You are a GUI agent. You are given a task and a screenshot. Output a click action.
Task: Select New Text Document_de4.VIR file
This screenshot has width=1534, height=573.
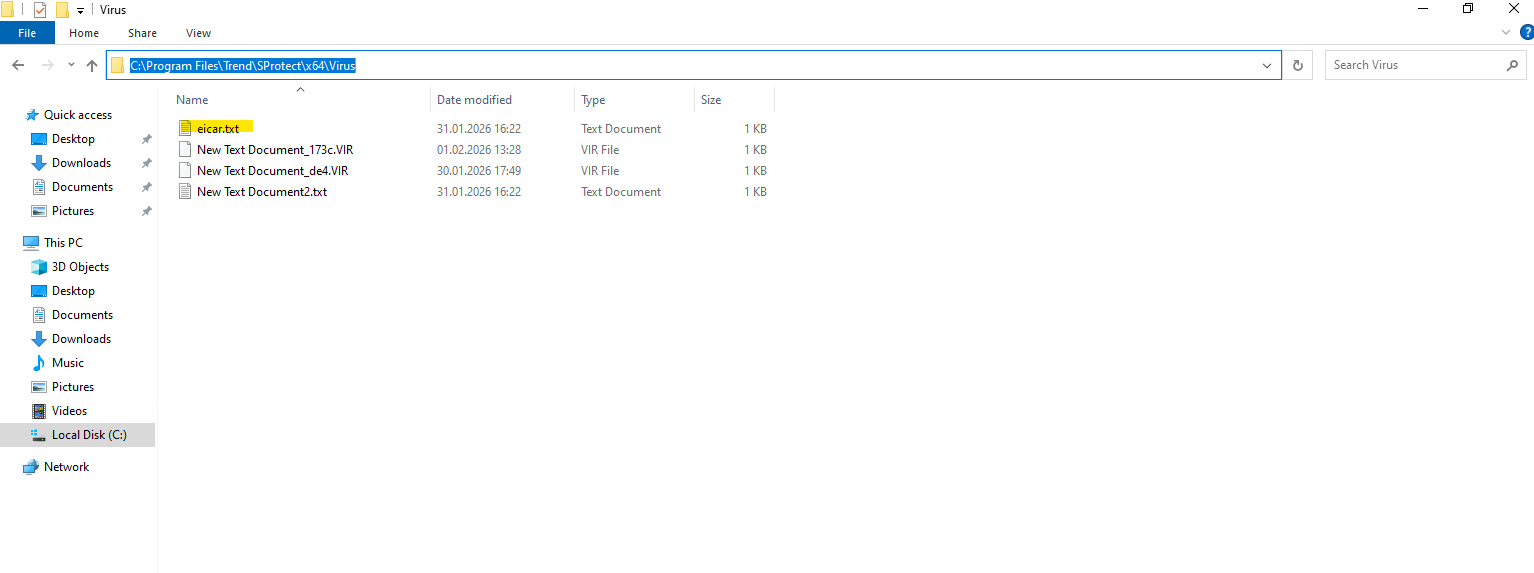pos(272,171)
